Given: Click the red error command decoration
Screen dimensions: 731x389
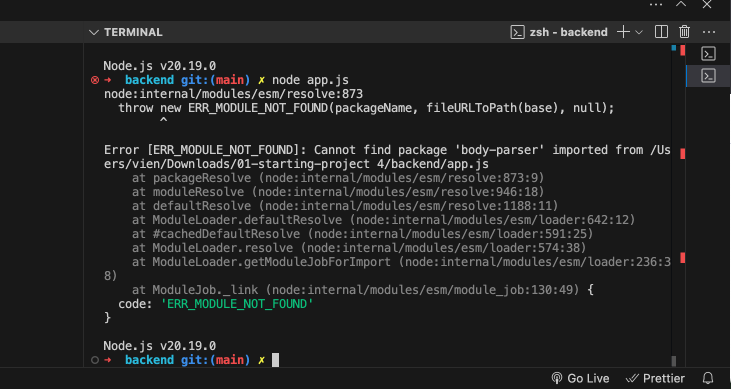Looking at the screenshot, I should (x=95, y=80).
